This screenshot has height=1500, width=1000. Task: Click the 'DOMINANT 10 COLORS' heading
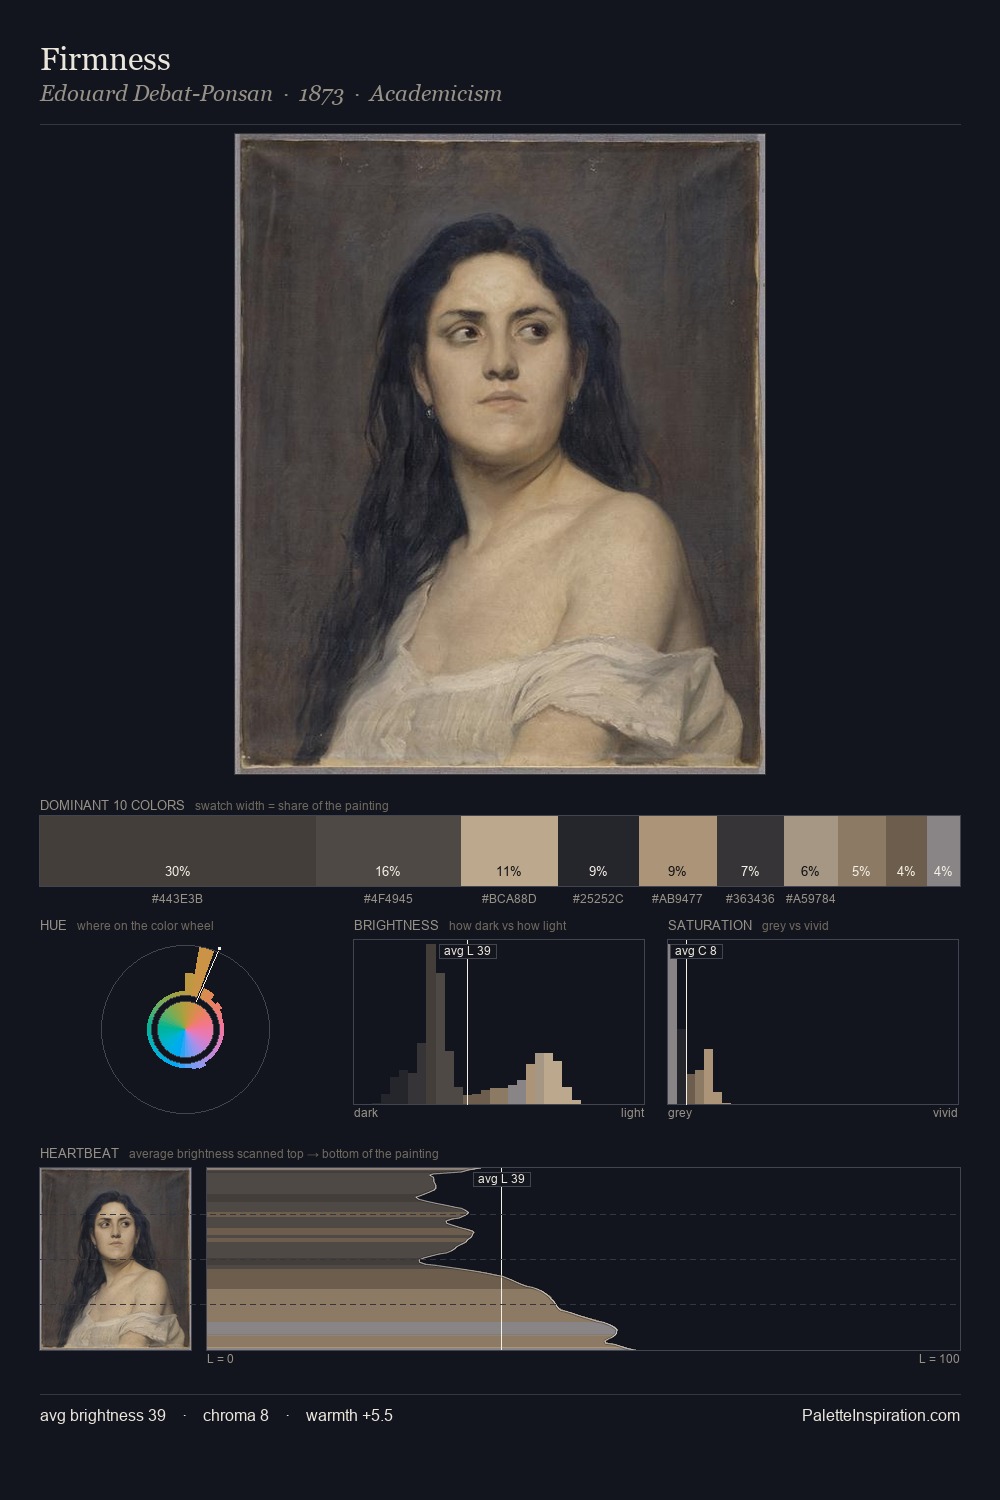pos(112,805)
